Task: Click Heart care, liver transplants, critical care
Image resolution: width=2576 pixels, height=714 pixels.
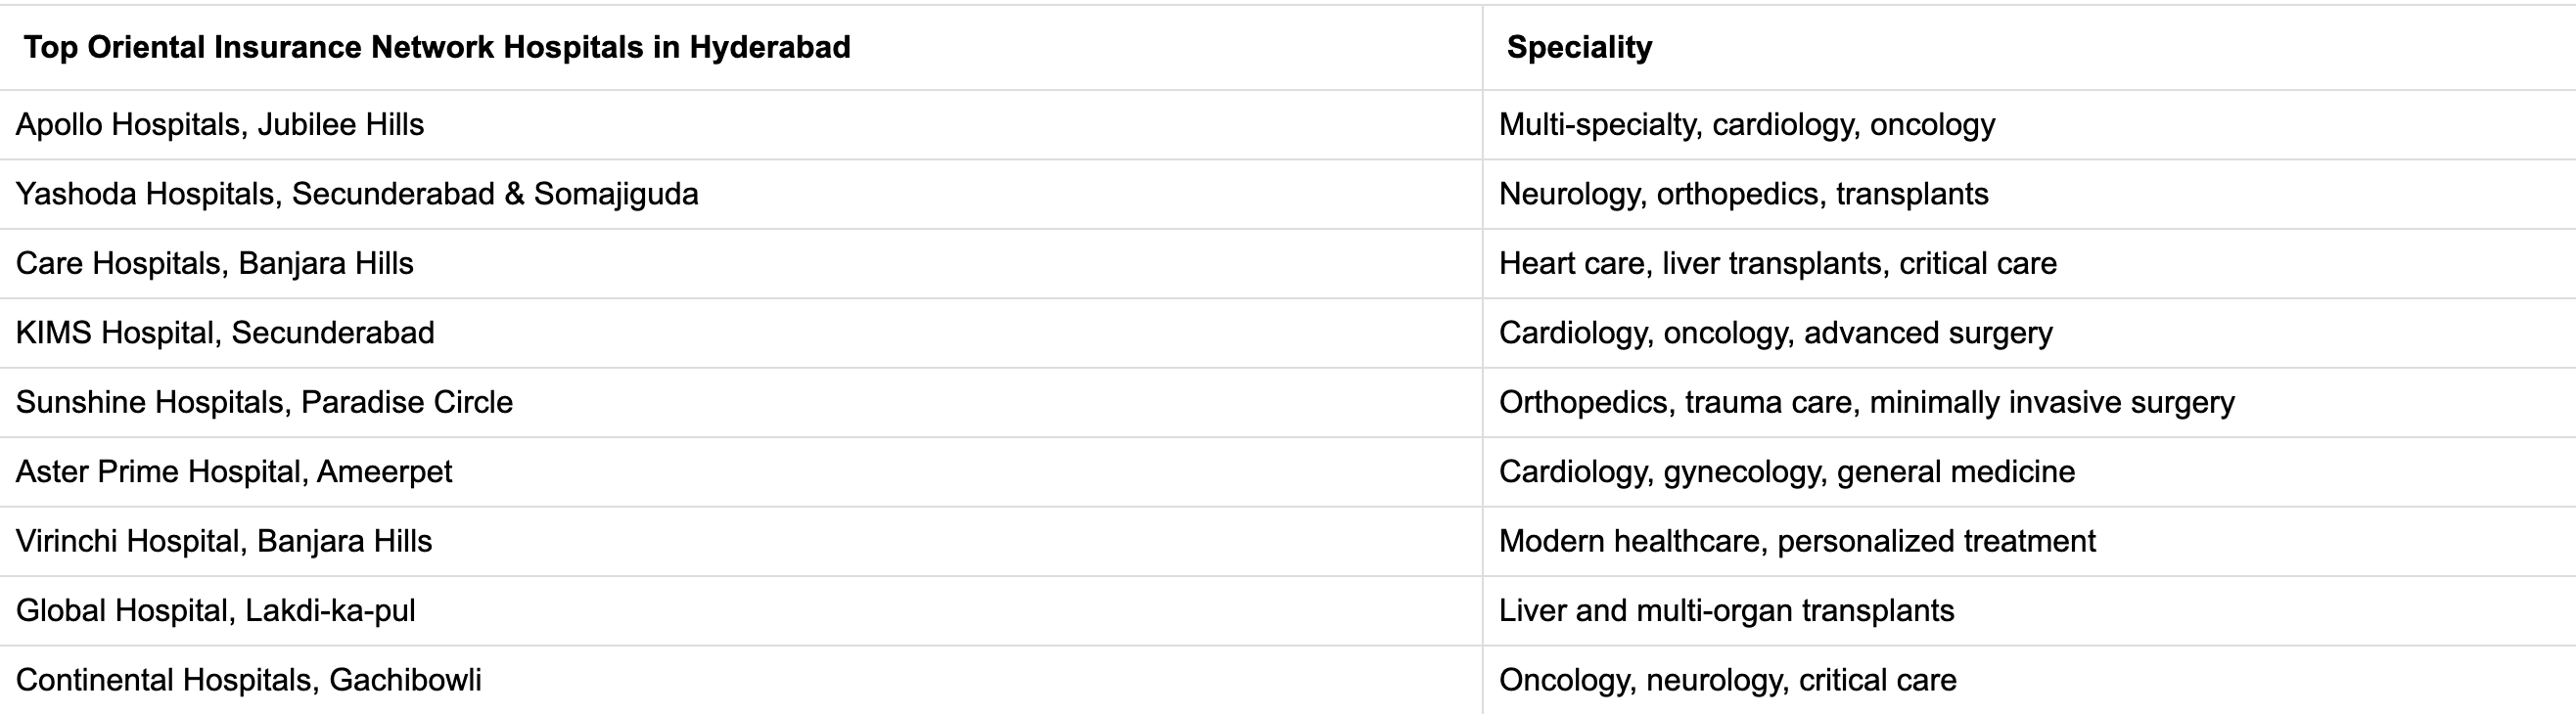Action: tap(1778, 264)
